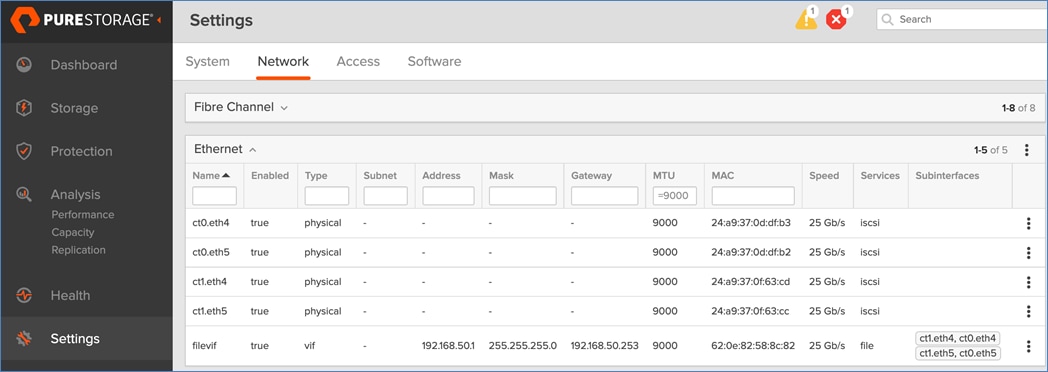Open the red critical alerts icon

(835, 19)
